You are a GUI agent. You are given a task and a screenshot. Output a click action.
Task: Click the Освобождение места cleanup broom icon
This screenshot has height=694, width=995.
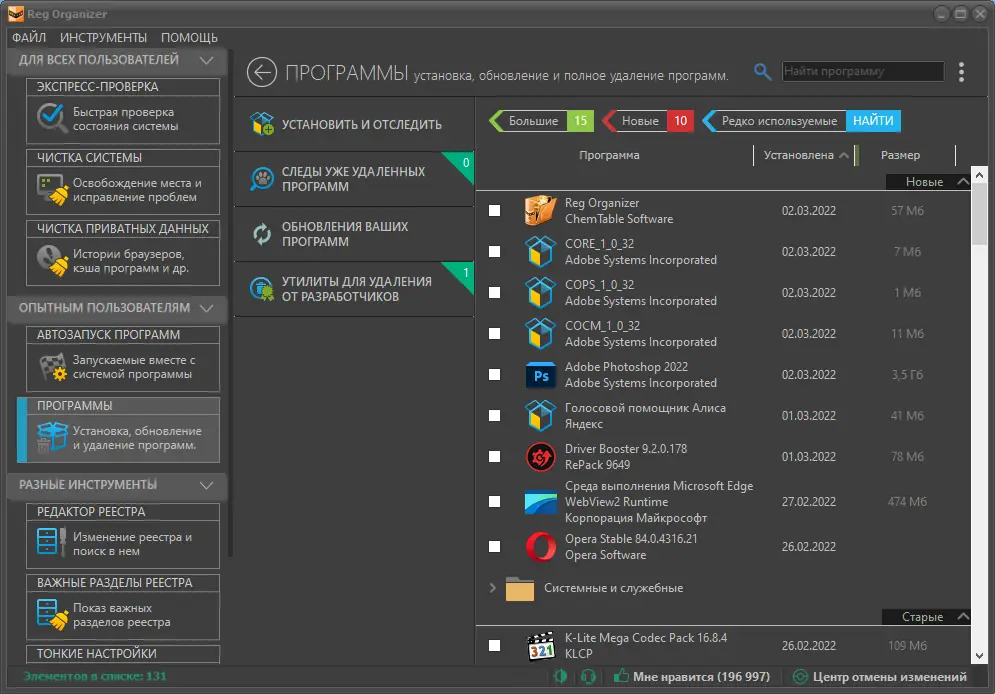point(52,190)
